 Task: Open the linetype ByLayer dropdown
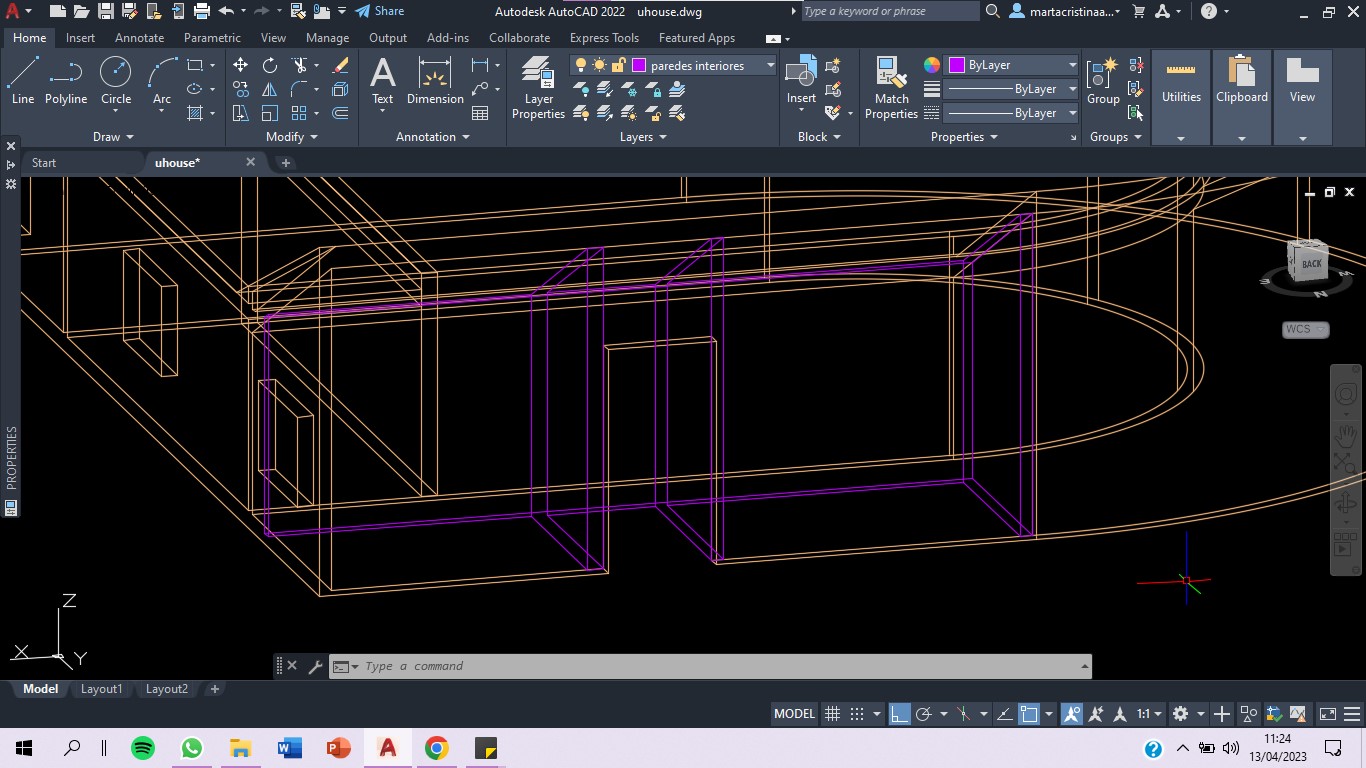point(1011,113)
